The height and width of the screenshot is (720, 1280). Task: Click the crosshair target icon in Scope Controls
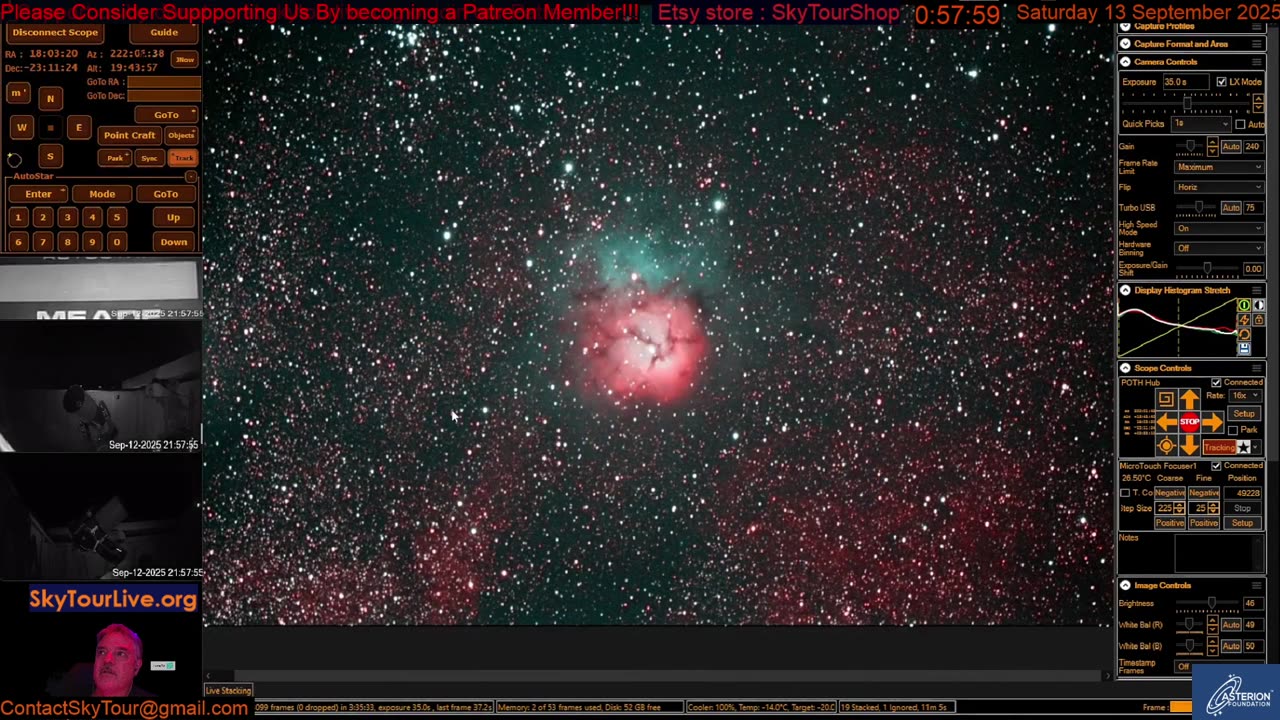click(1166, 444)
